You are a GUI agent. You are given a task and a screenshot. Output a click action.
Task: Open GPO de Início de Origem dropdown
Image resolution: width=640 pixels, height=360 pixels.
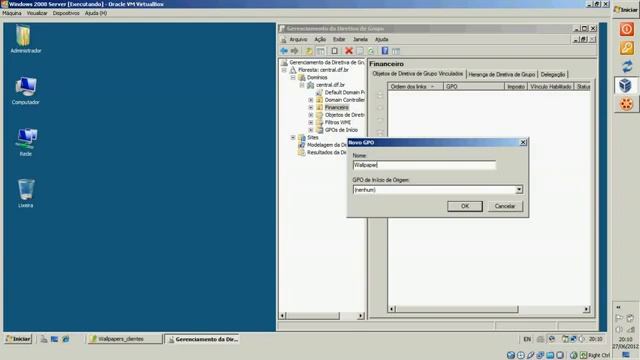coord(519,190)
